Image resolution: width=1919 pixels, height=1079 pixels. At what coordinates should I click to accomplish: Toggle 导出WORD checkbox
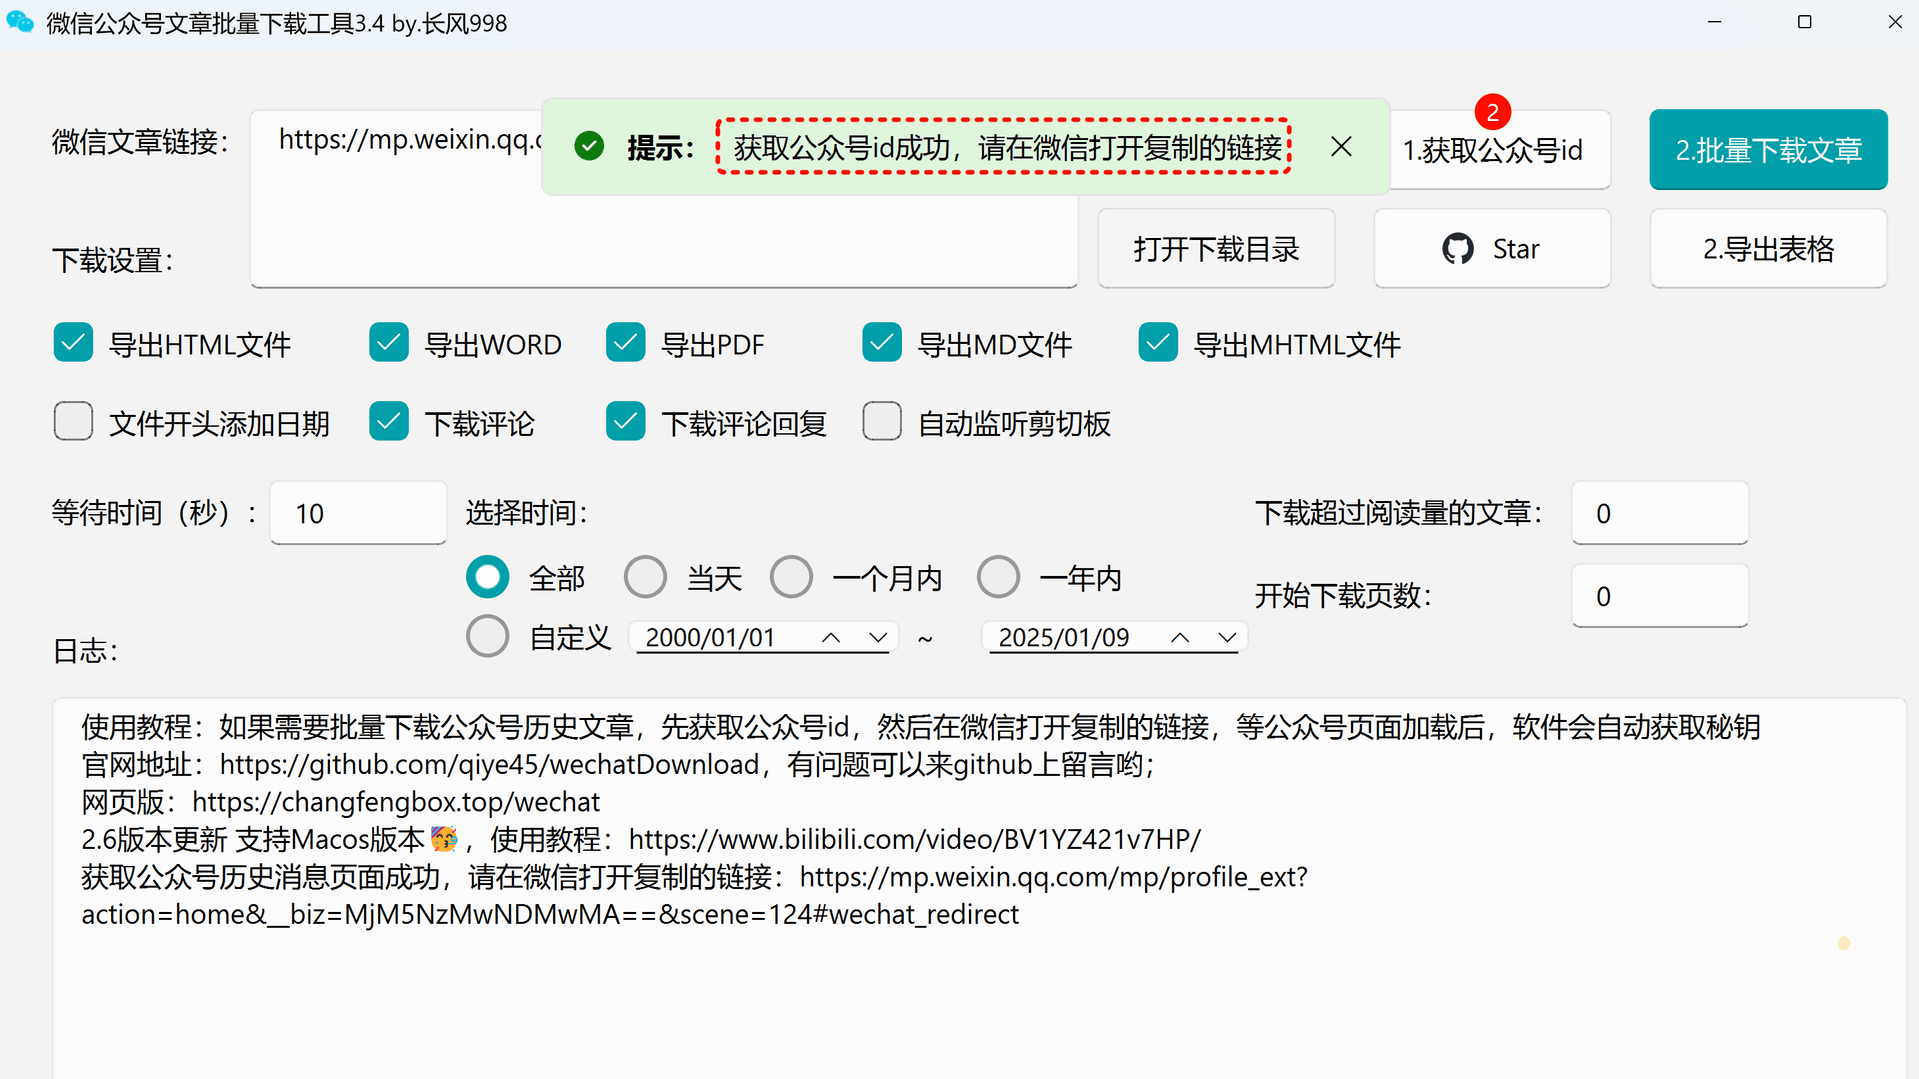pyautogui.click(x=389, y=343)
